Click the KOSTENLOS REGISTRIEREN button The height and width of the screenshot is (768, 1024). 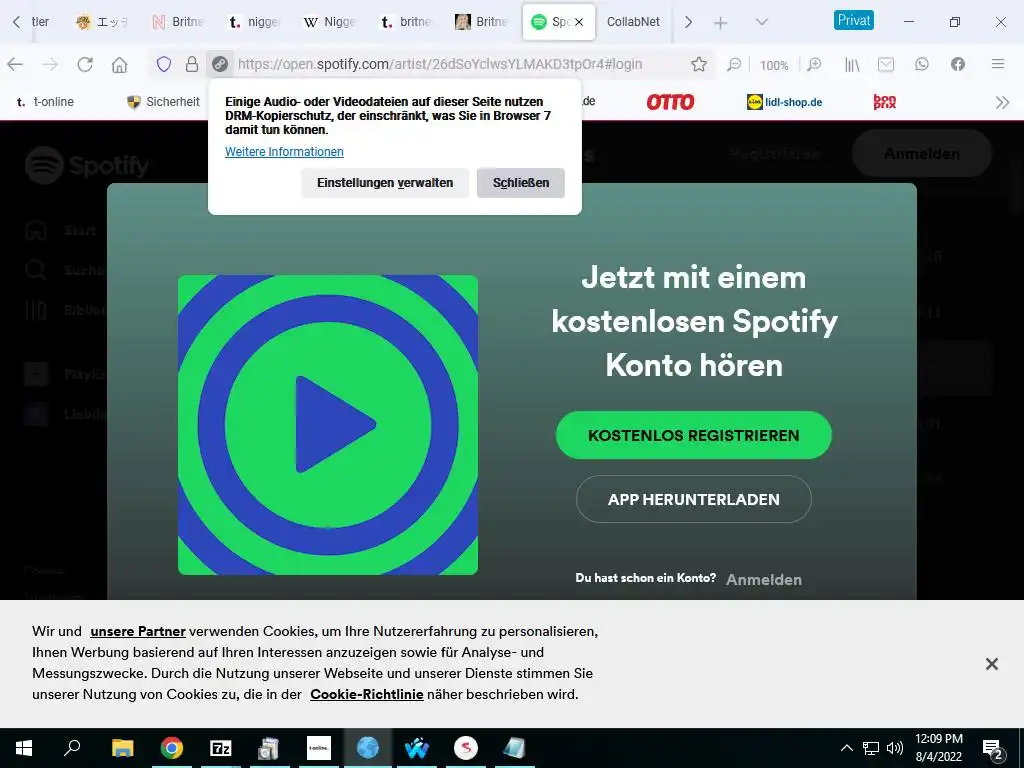coord(694,435)
